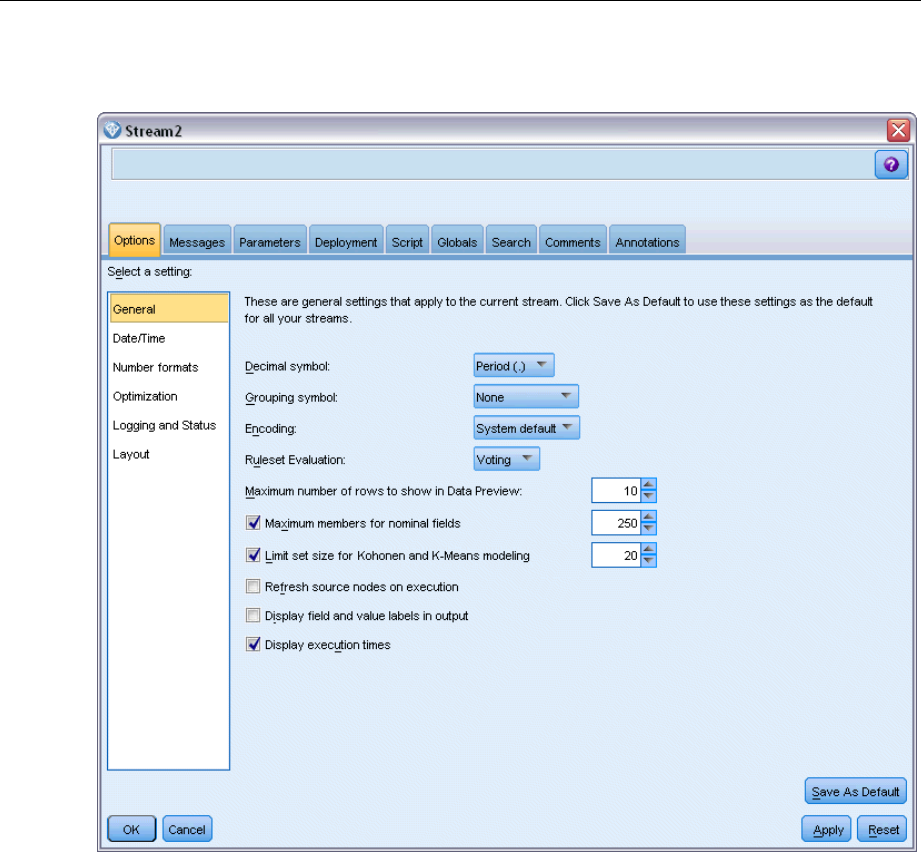The image size is (921, 852).
Task: Enable Display field and value labels in output
Action: 253,616
